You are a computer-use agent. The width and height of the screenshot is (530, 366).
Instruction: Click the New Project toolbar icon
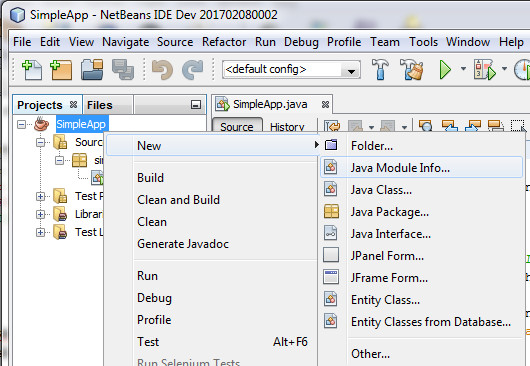[x=61, y=70]
